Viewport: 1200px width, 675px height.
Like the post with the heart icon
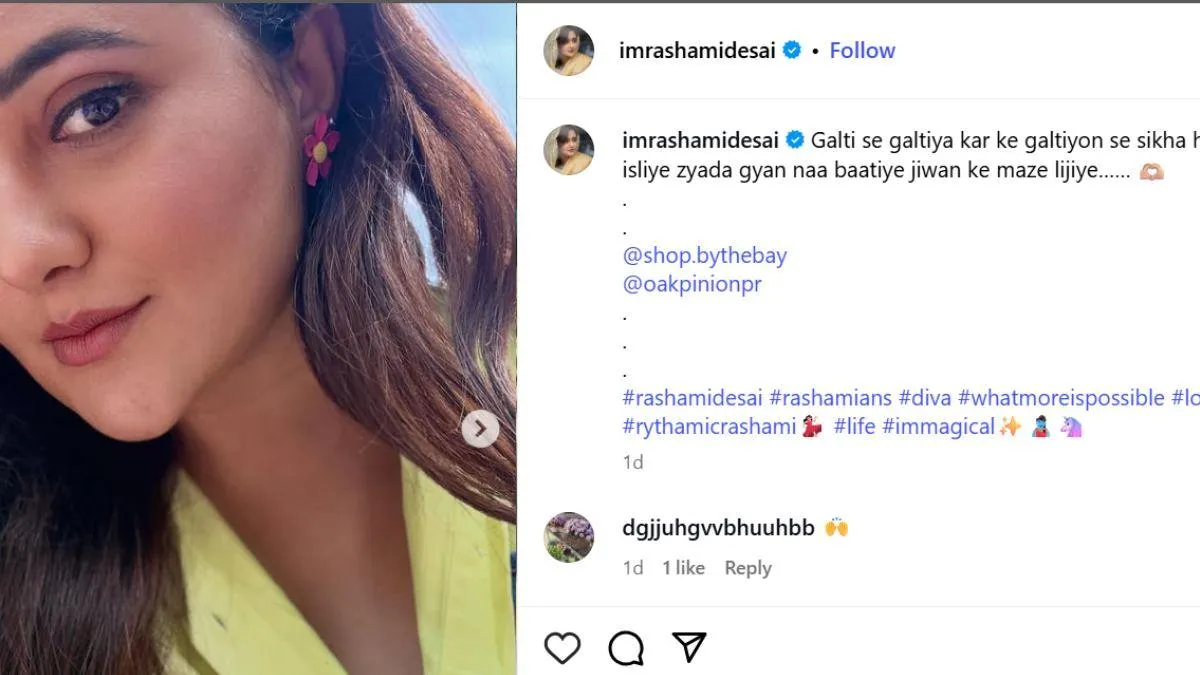tap(562, 648)
